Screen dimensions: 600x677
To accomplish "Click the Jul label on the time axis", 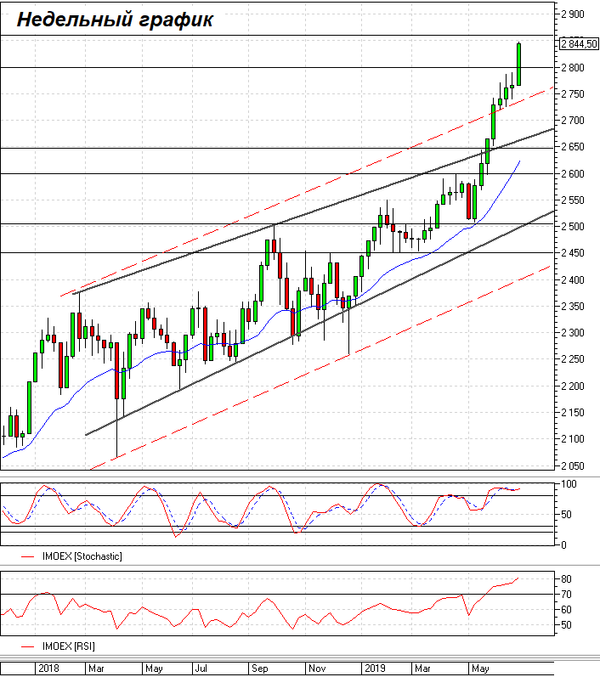I will click(x=201, y=668).
